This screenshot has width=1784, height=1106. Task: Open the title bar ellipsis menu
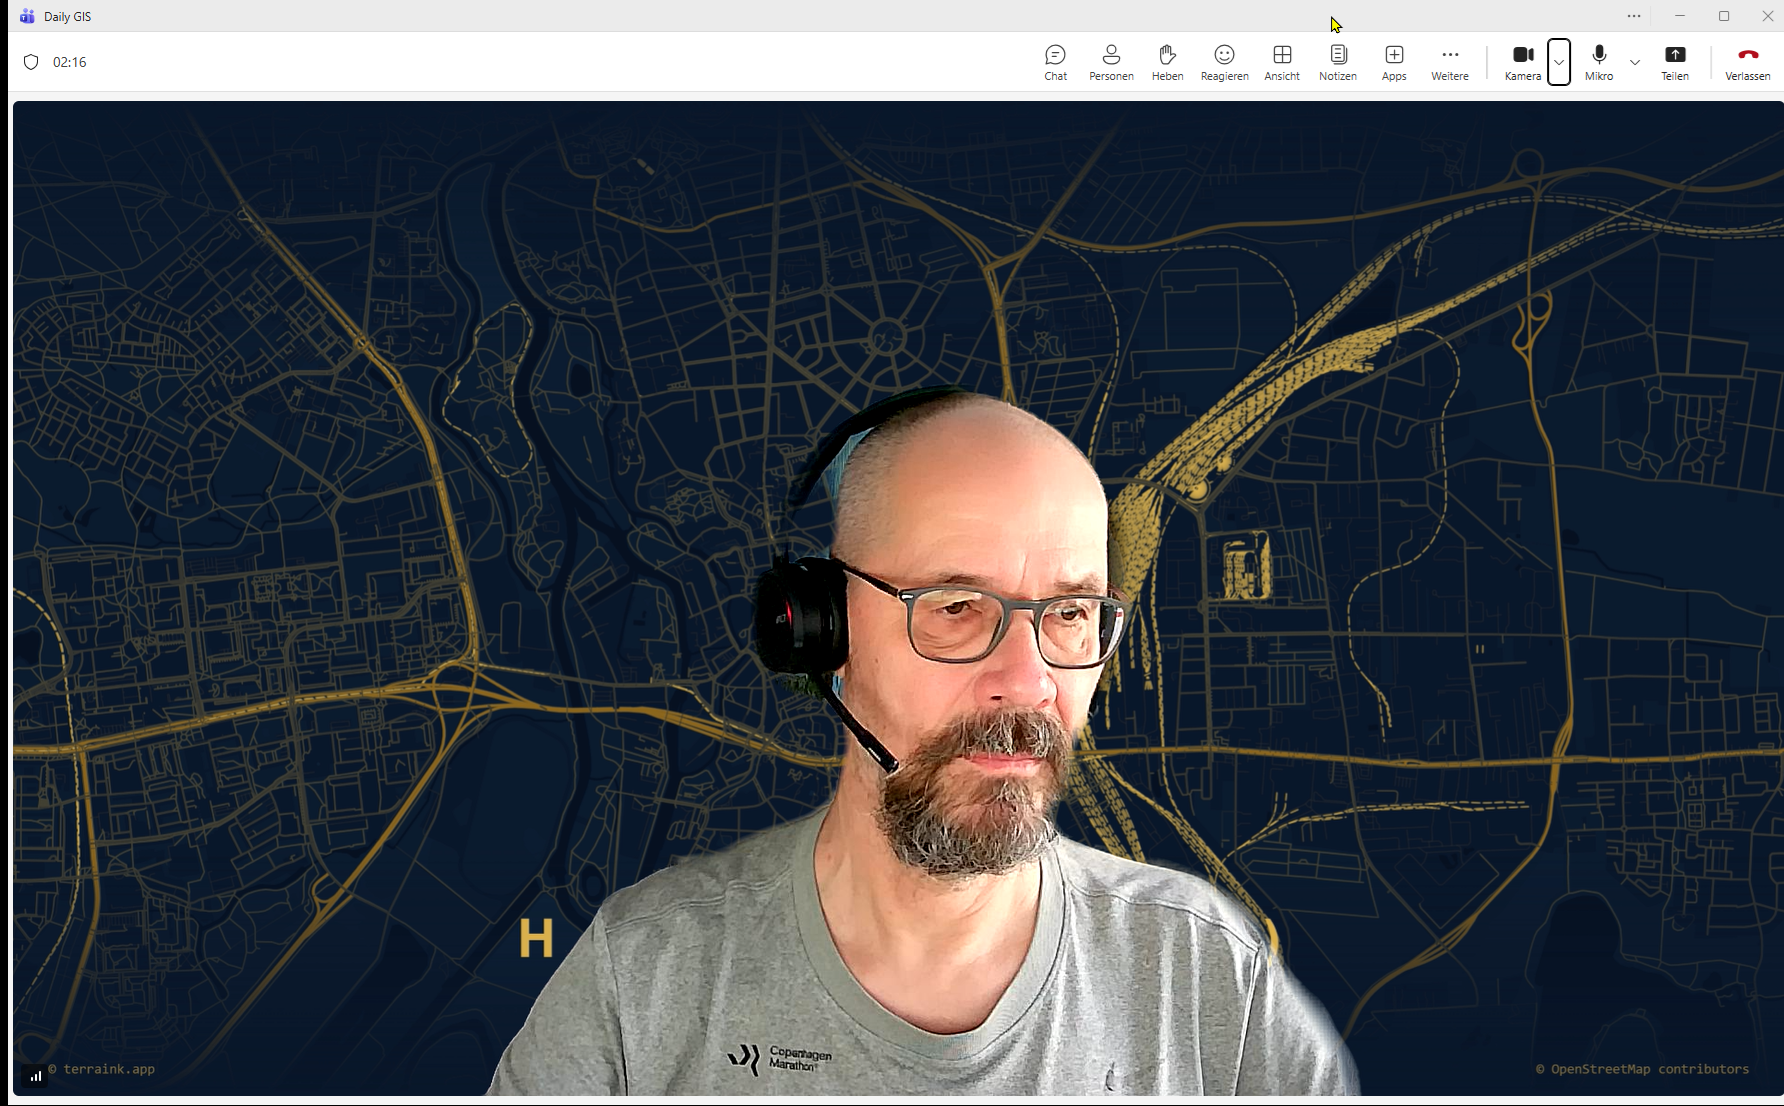click(x=1634, y=16)
